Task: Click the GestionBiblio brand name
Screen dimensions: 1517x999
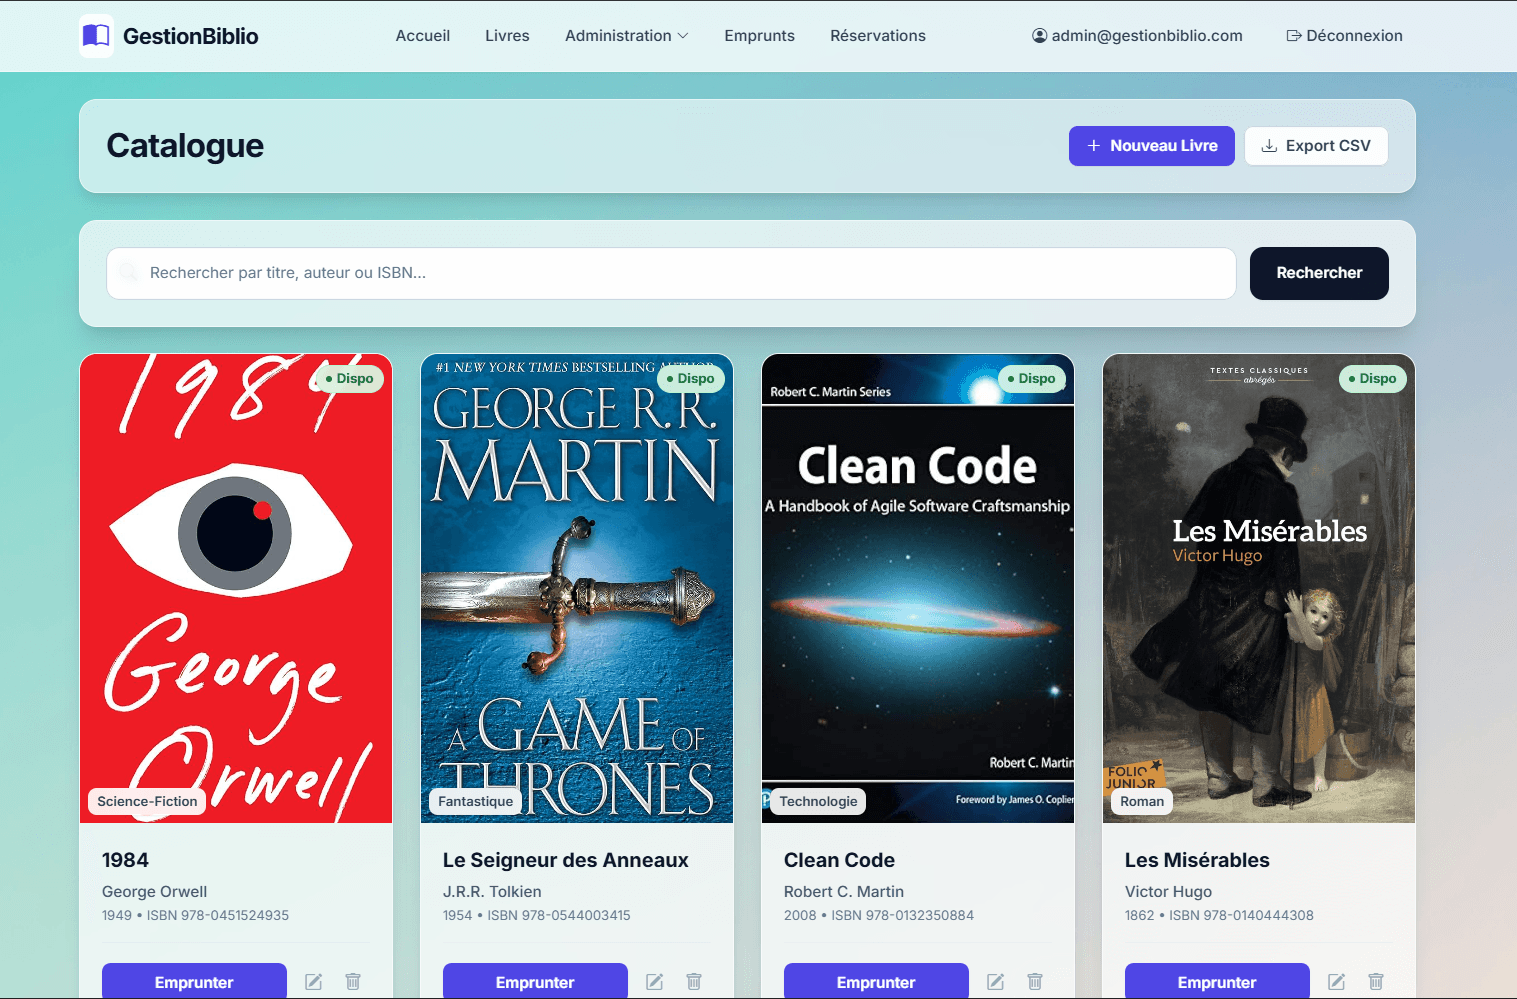Action: (x=190, y=36)
